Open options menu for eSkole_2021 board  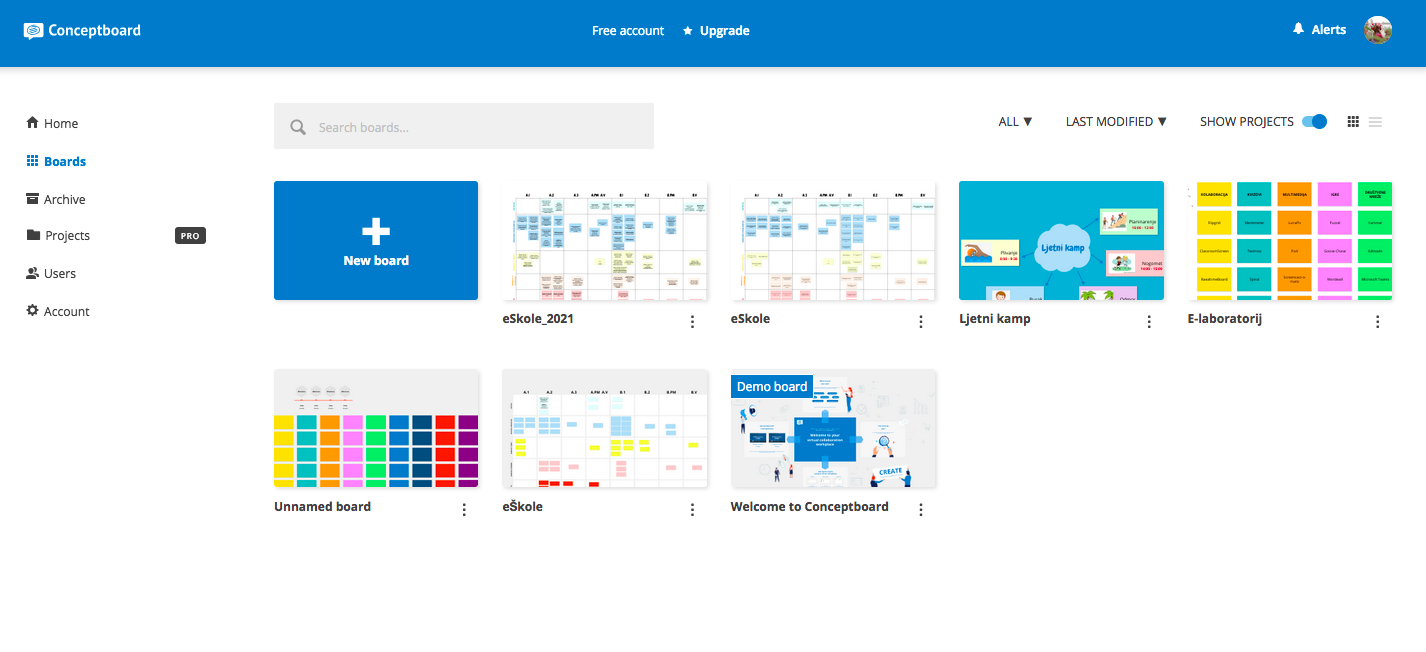point(692,321)
